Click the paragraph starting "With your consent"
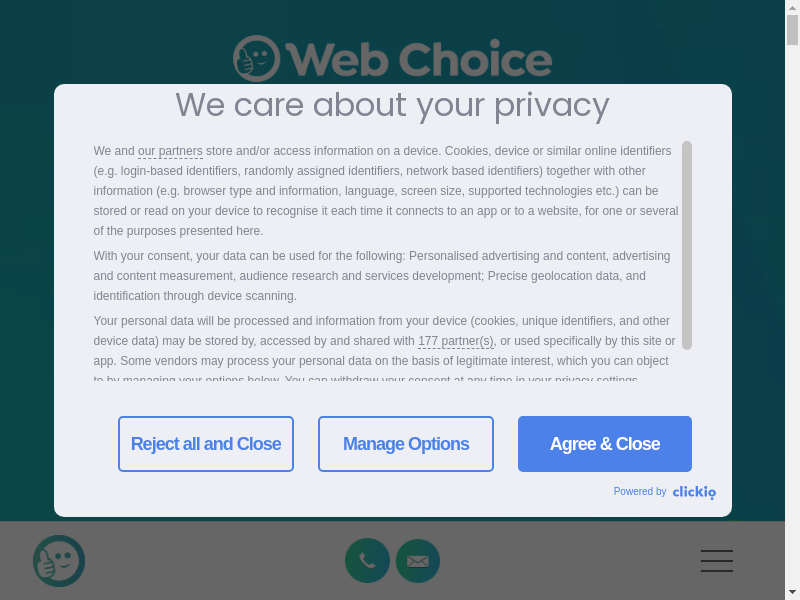800x600 pixels. click(x=382, y=276)
